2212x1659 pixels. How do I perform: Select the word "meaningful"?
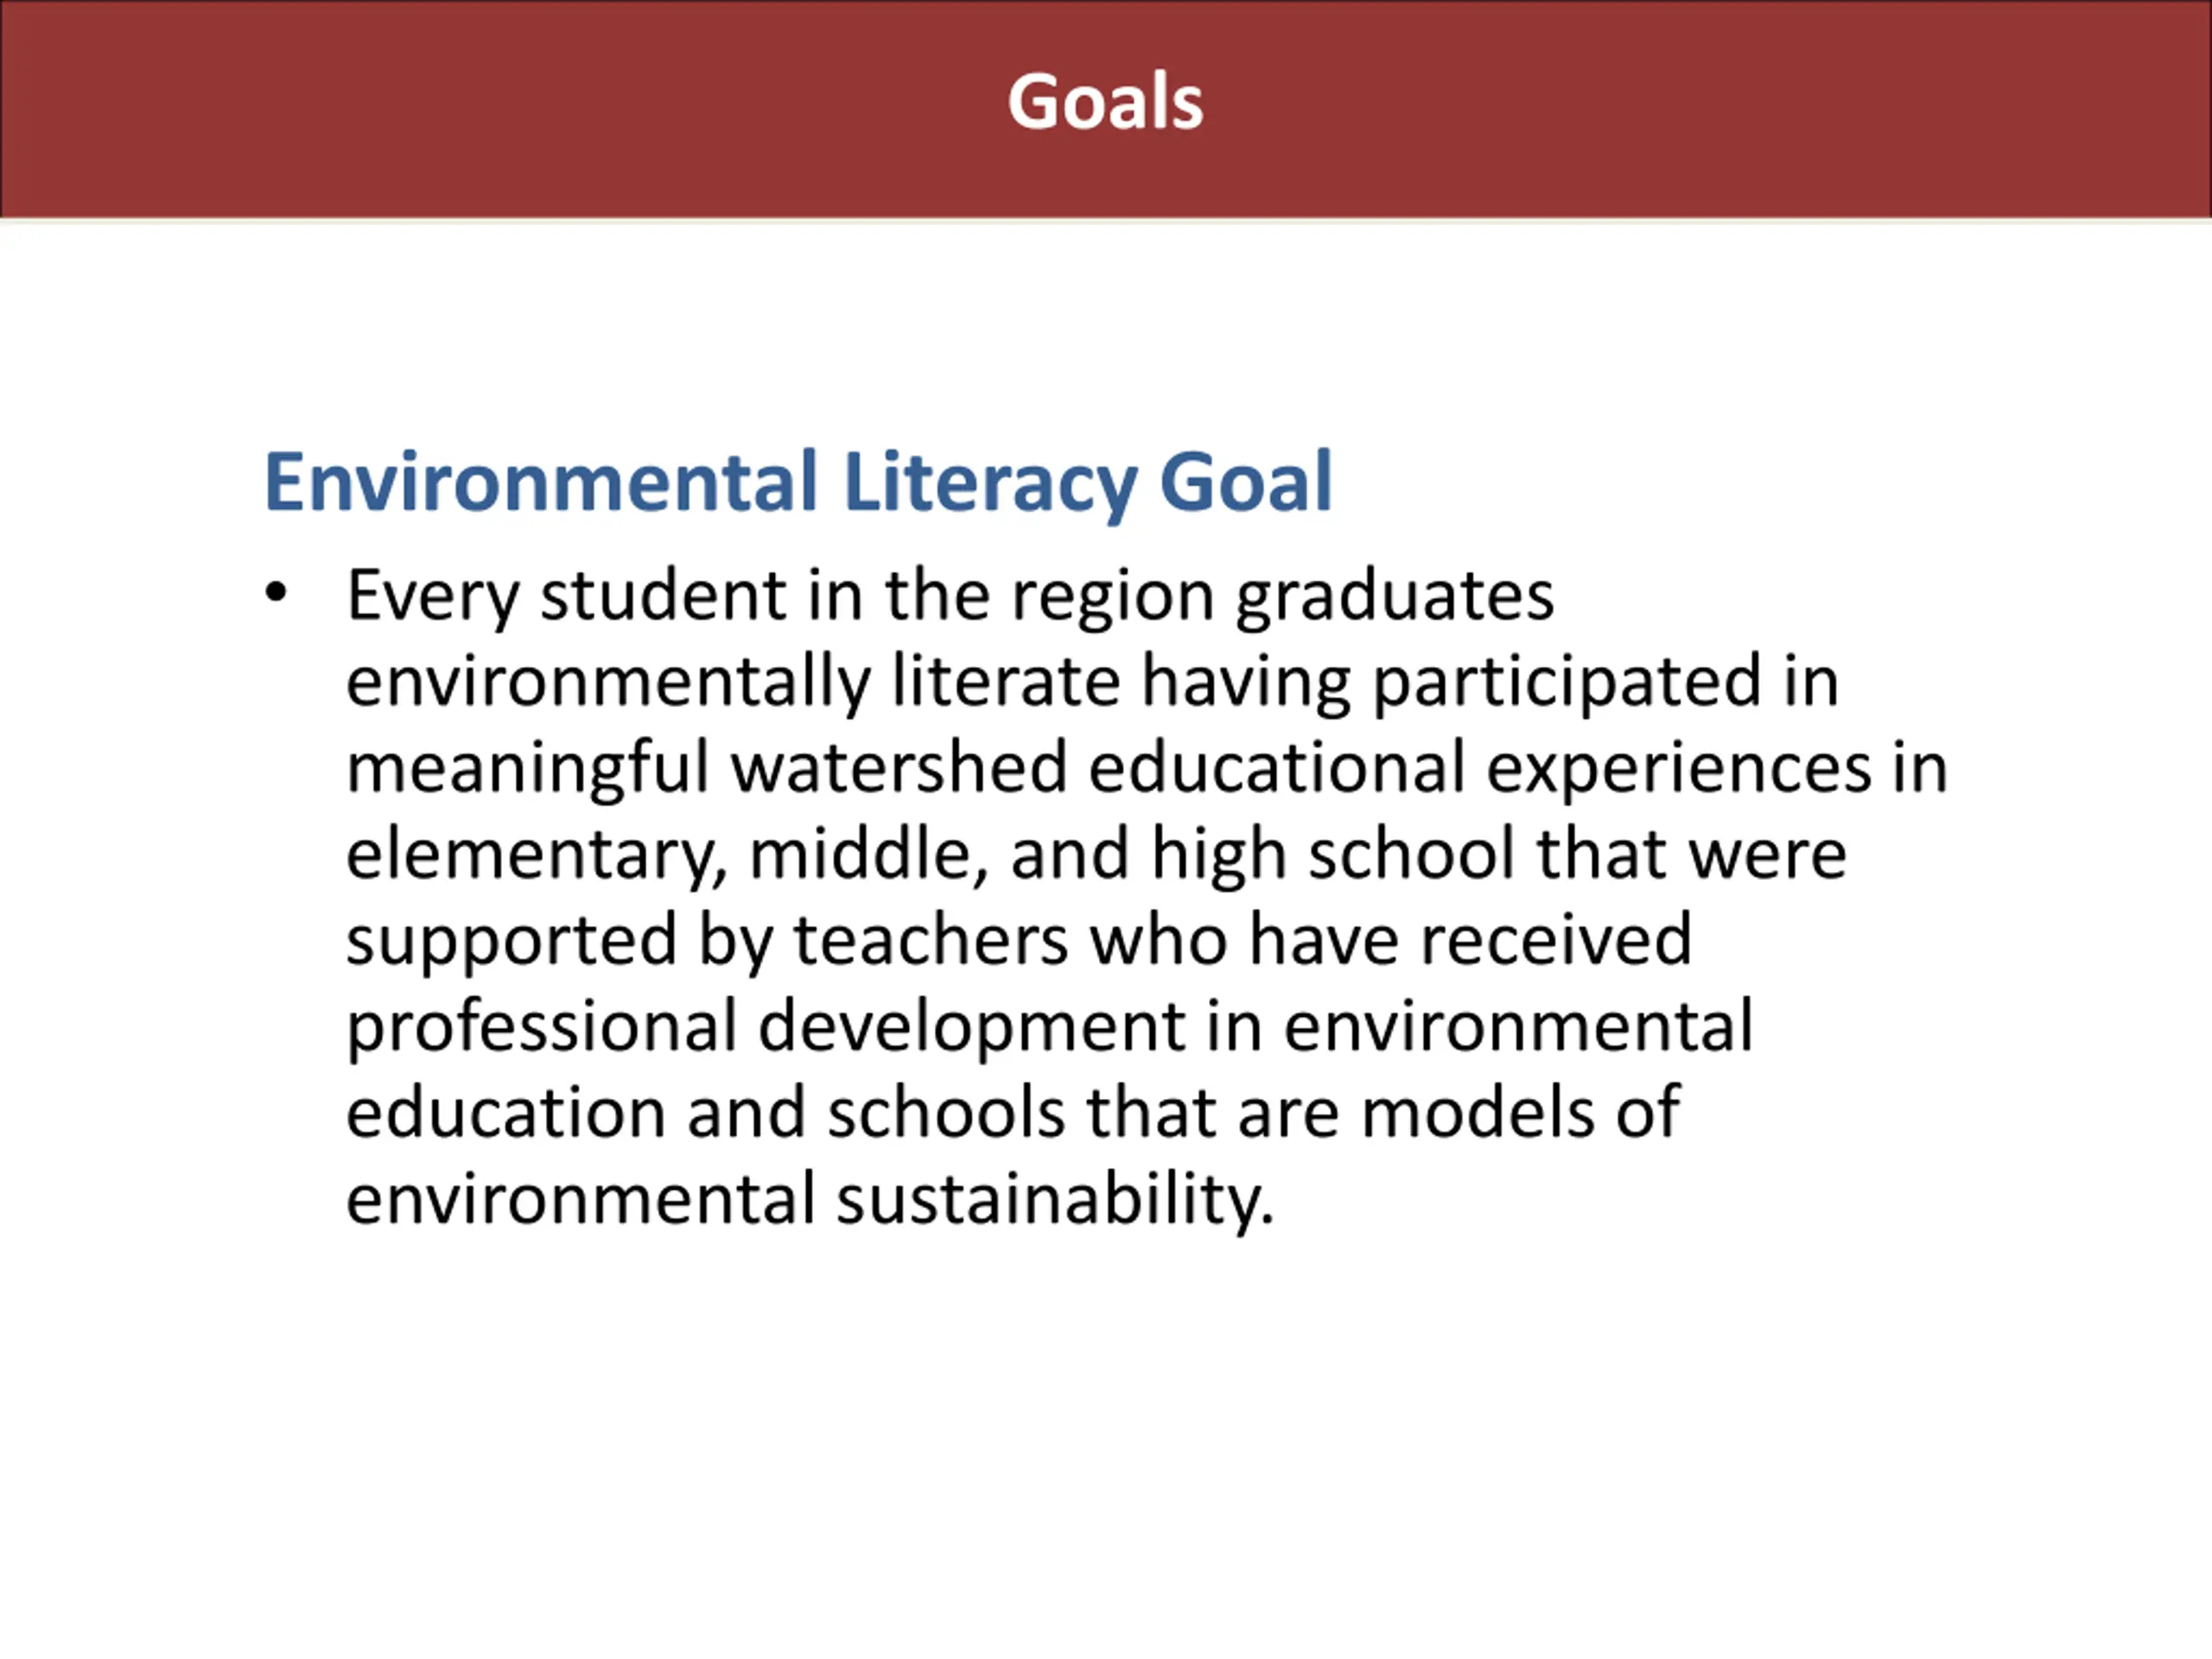point(528,770)
